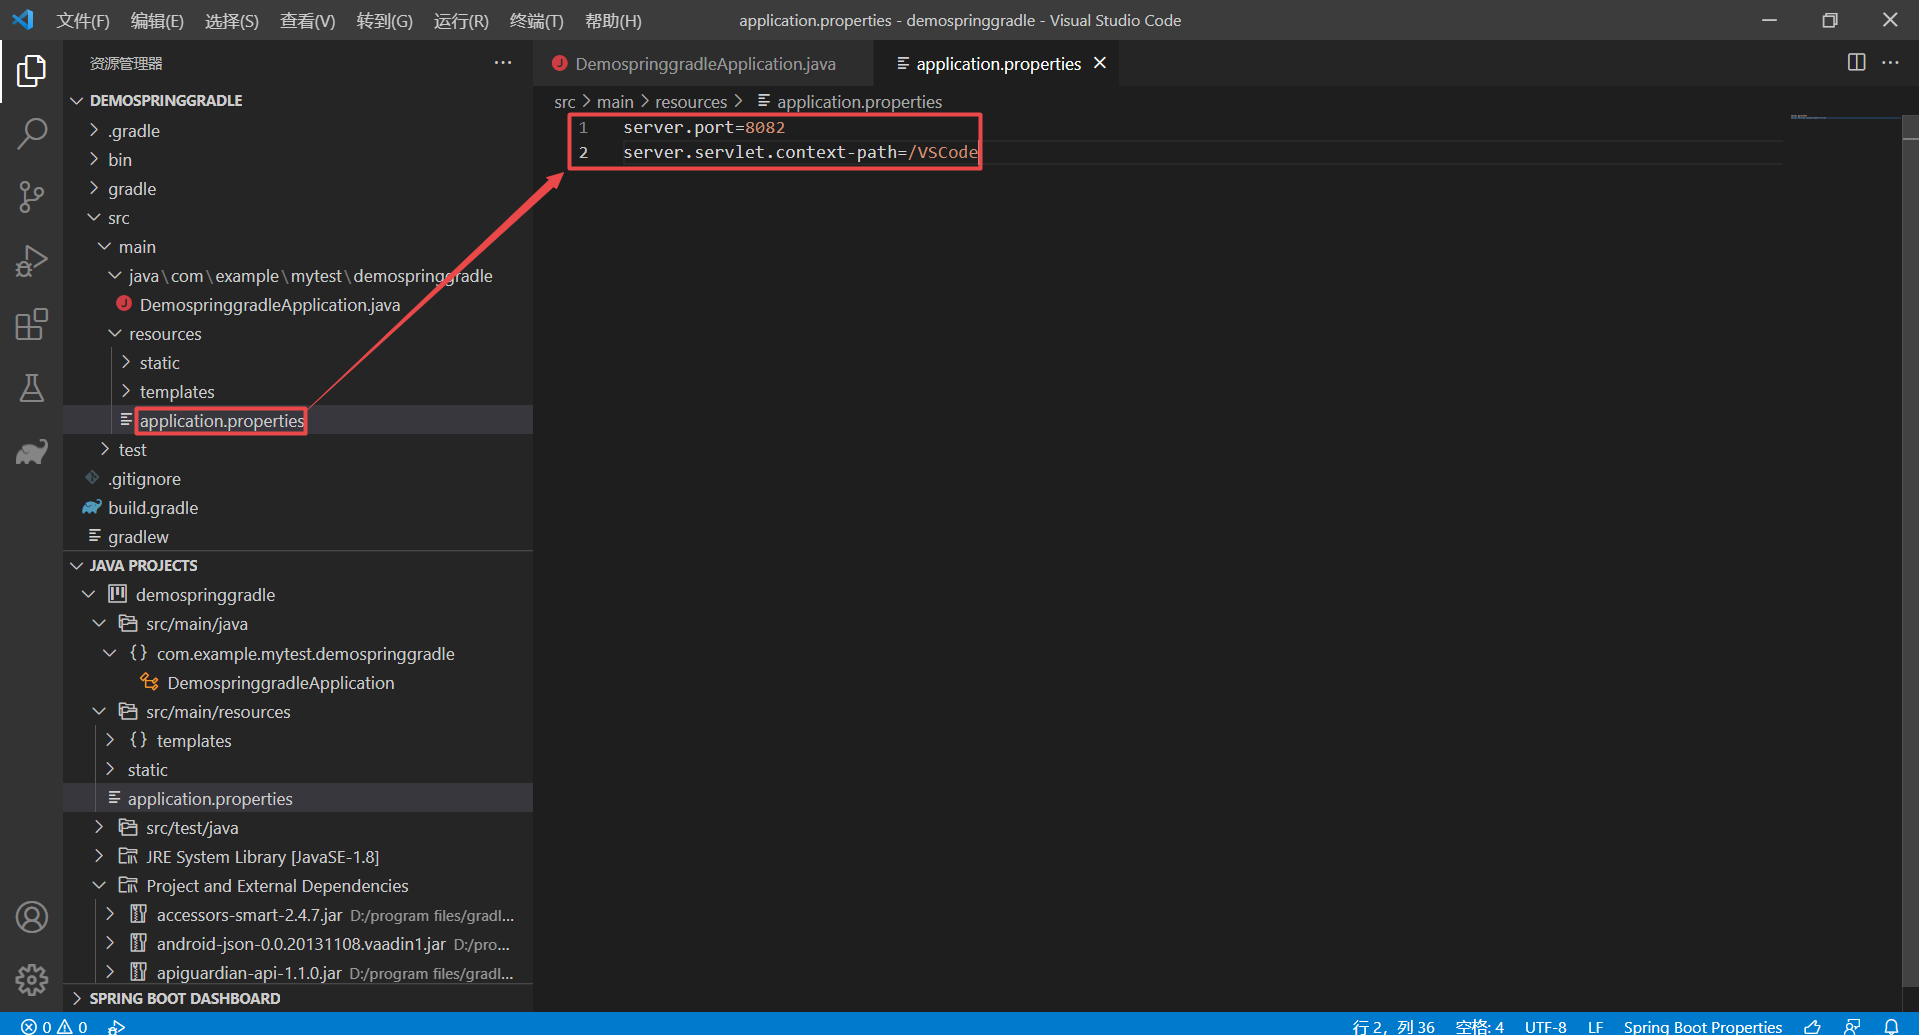Open the .gitignore file
1919x1035 pixels.
tap(298, 478)
